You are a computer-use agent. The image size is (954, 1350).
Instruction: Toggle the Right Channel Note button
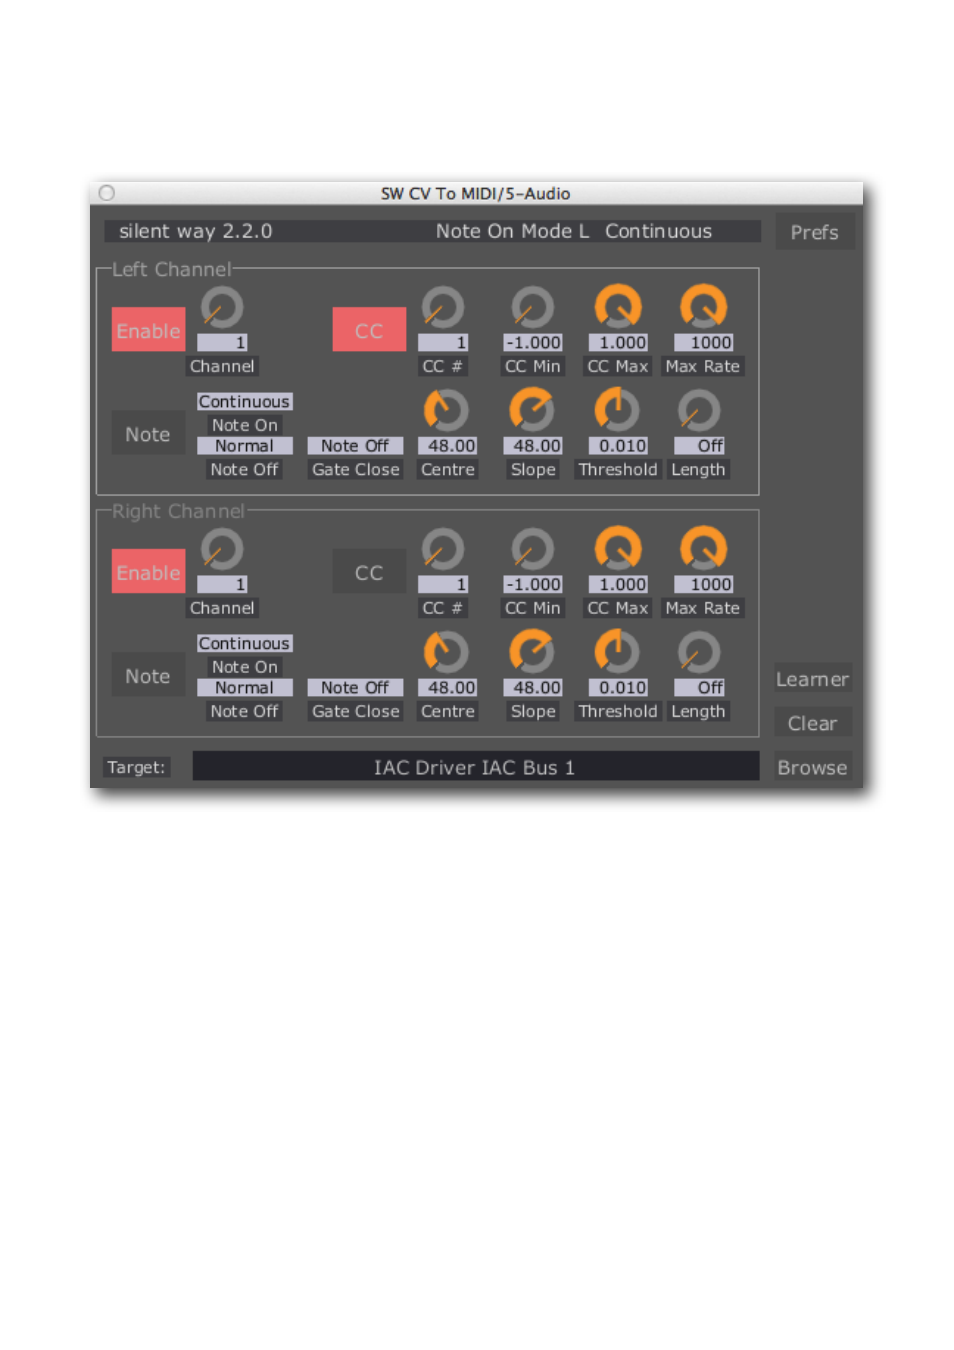tap(148, 676)
